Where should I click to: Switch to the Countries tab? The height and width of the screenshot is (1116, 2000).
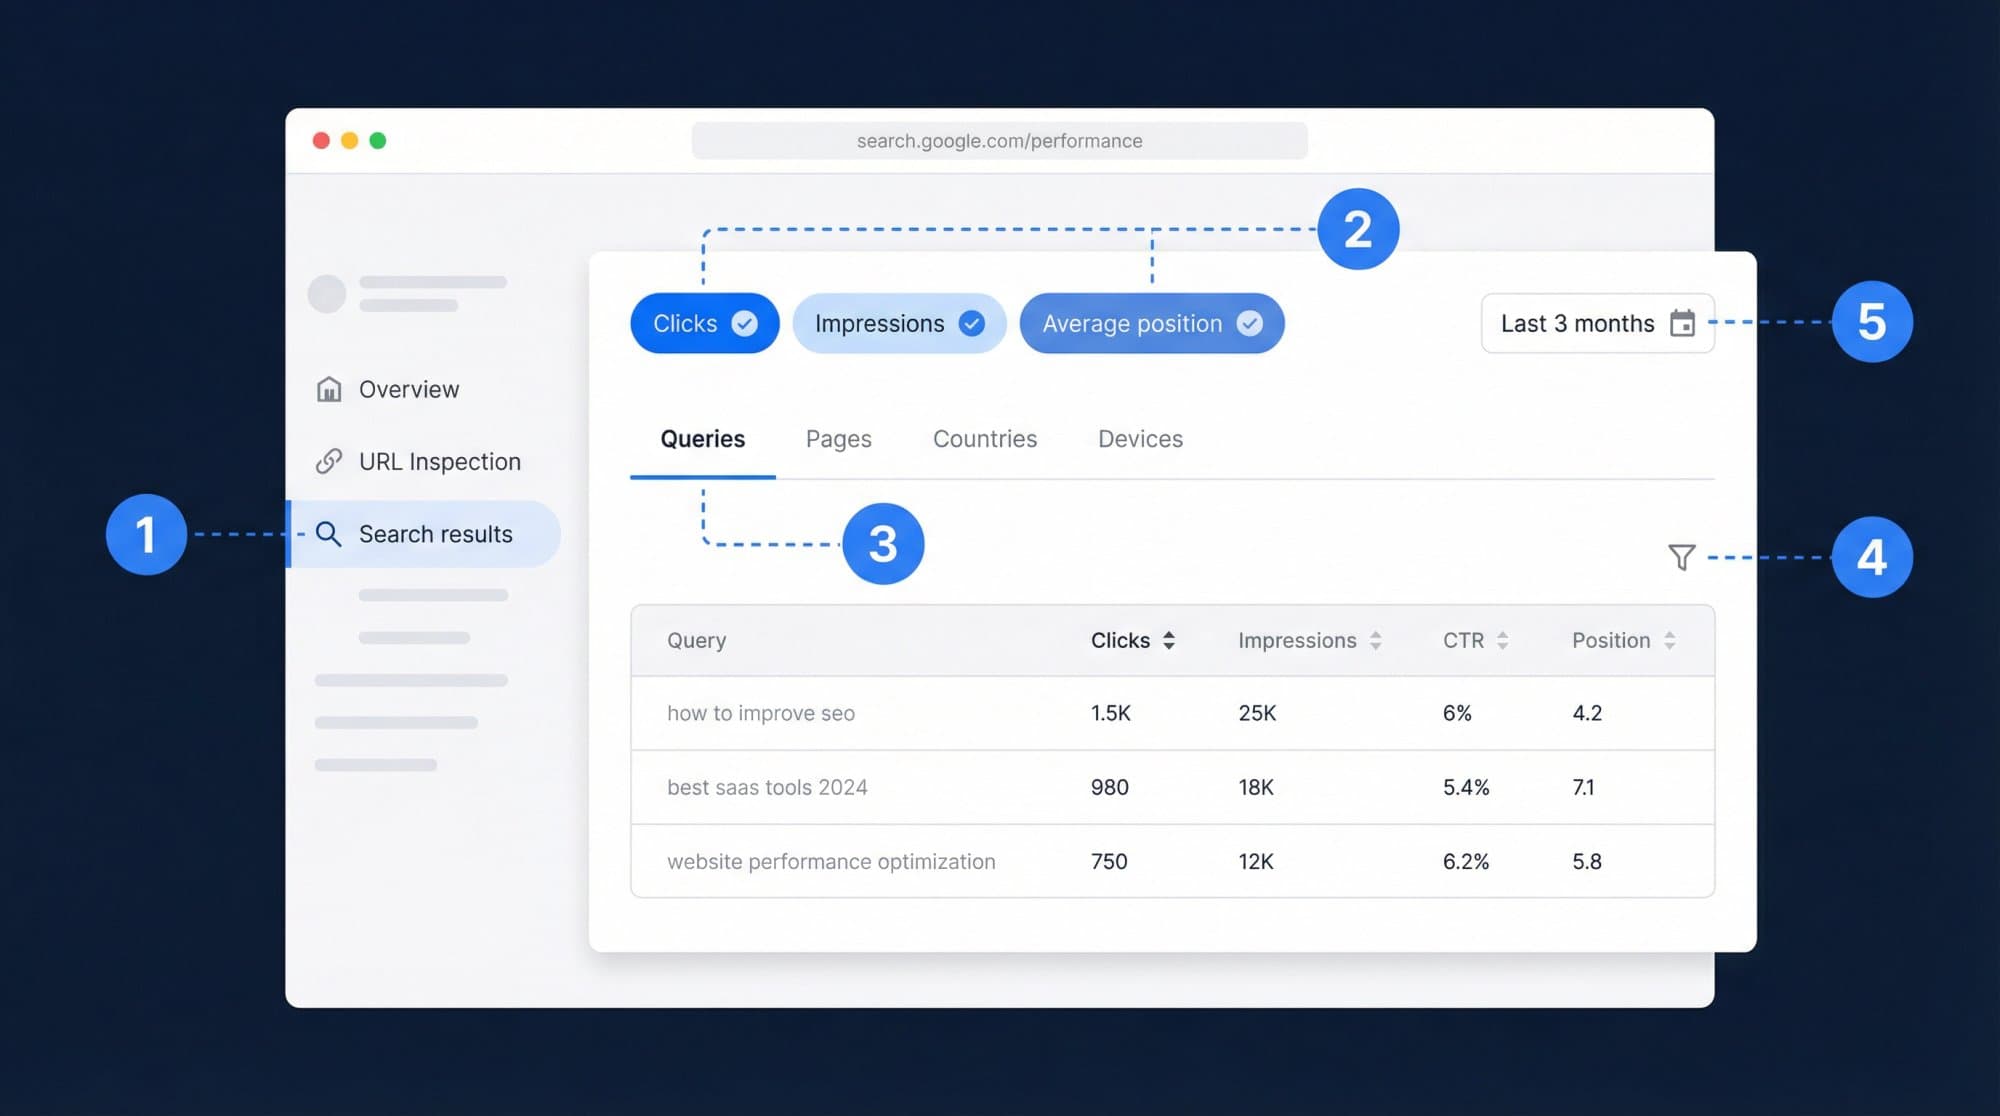[x=985, y=439]
